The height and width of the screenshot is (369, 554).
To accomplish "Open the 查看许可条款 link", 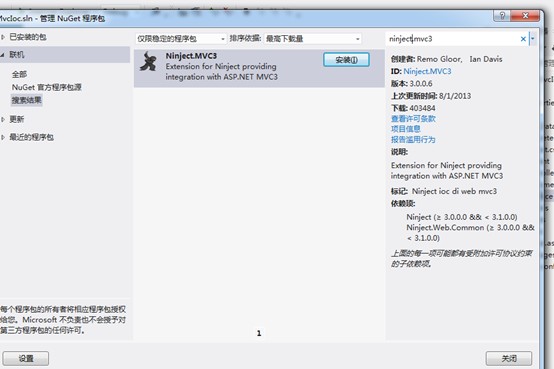I will pos(413,119).
